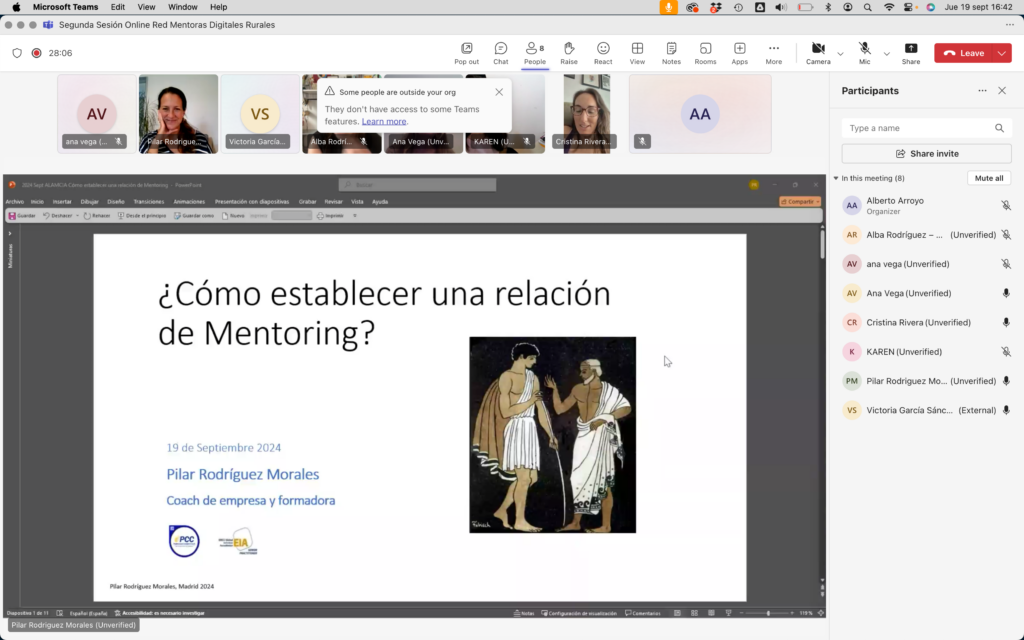This screenshot has width=1024, height=640.
Task: Collapse the In this meeting section
Action: tap(836, 178)
